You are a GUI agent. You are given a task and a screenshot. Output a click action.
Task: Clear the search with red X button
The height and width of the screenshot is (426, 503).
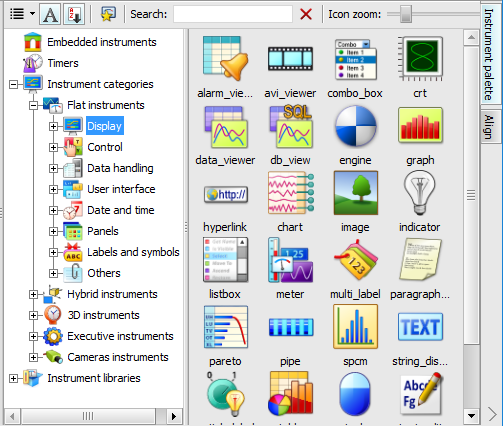(306, 14)
